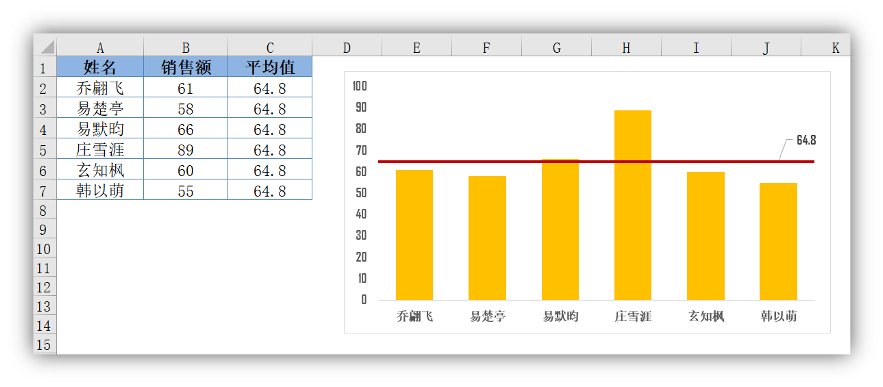Select column E header
Viewport: 883px width, 387px height.
[x=416, y=47]
